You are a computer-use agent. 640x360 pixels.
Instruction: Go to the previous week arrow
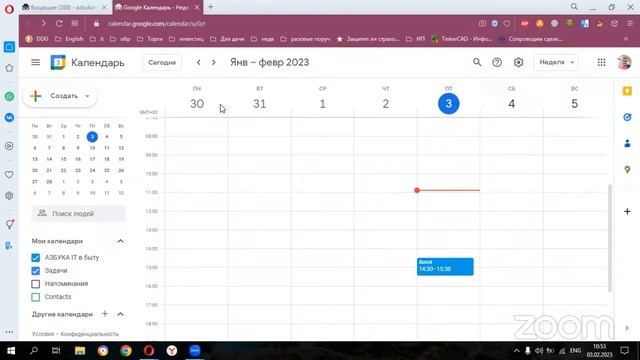tap(198, 62)
